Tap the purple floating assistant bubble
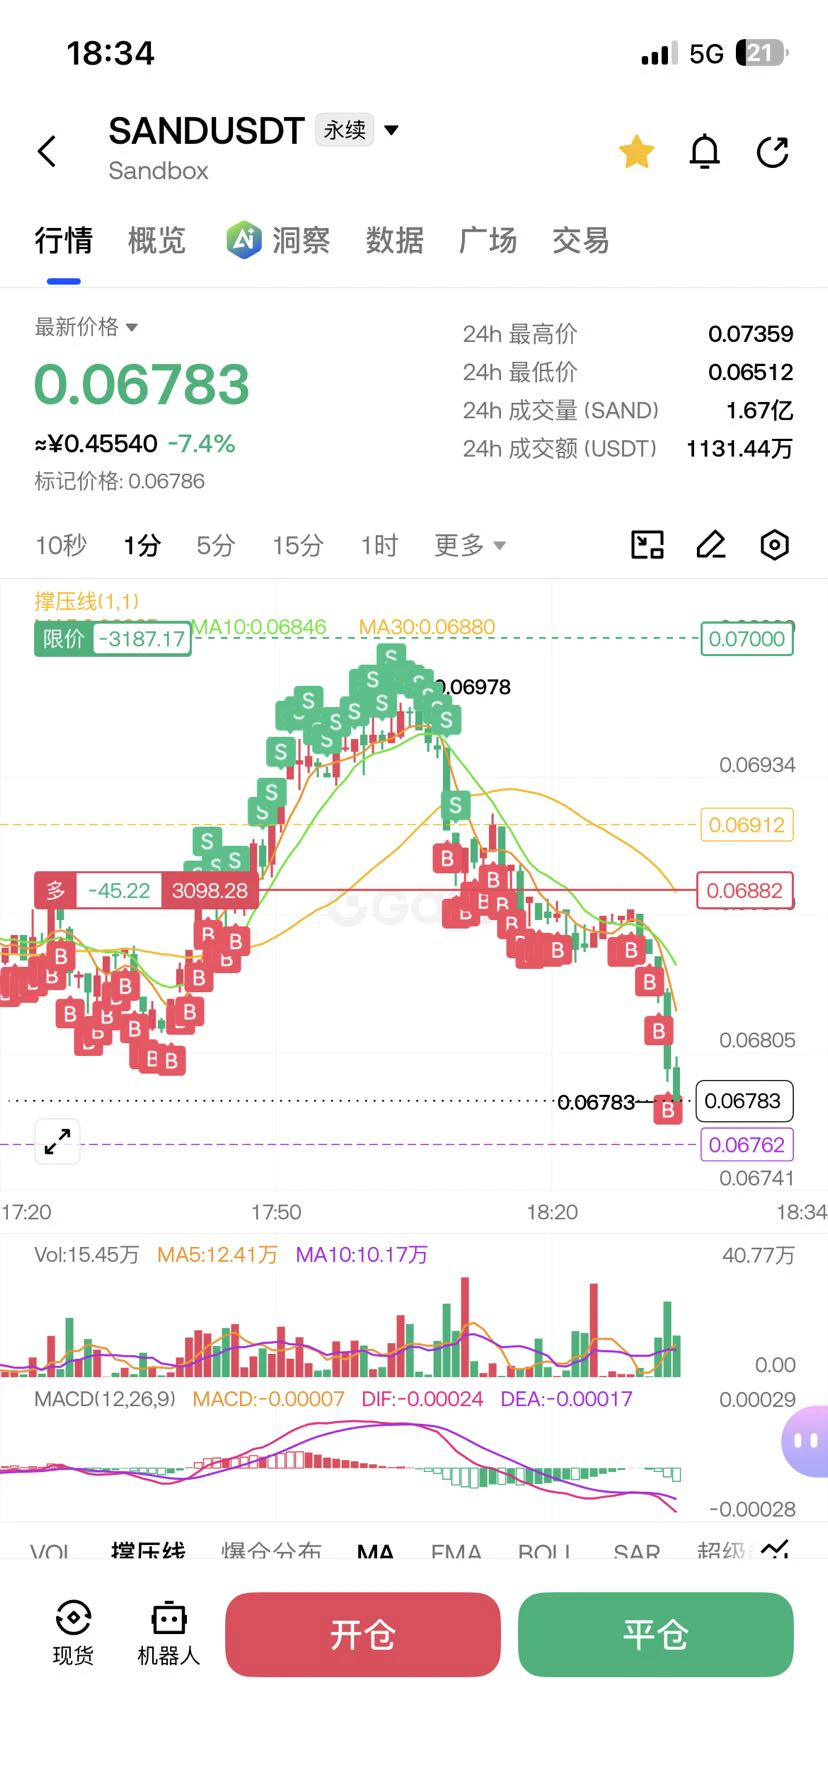828x1792 pixels. pos(805,1441)
